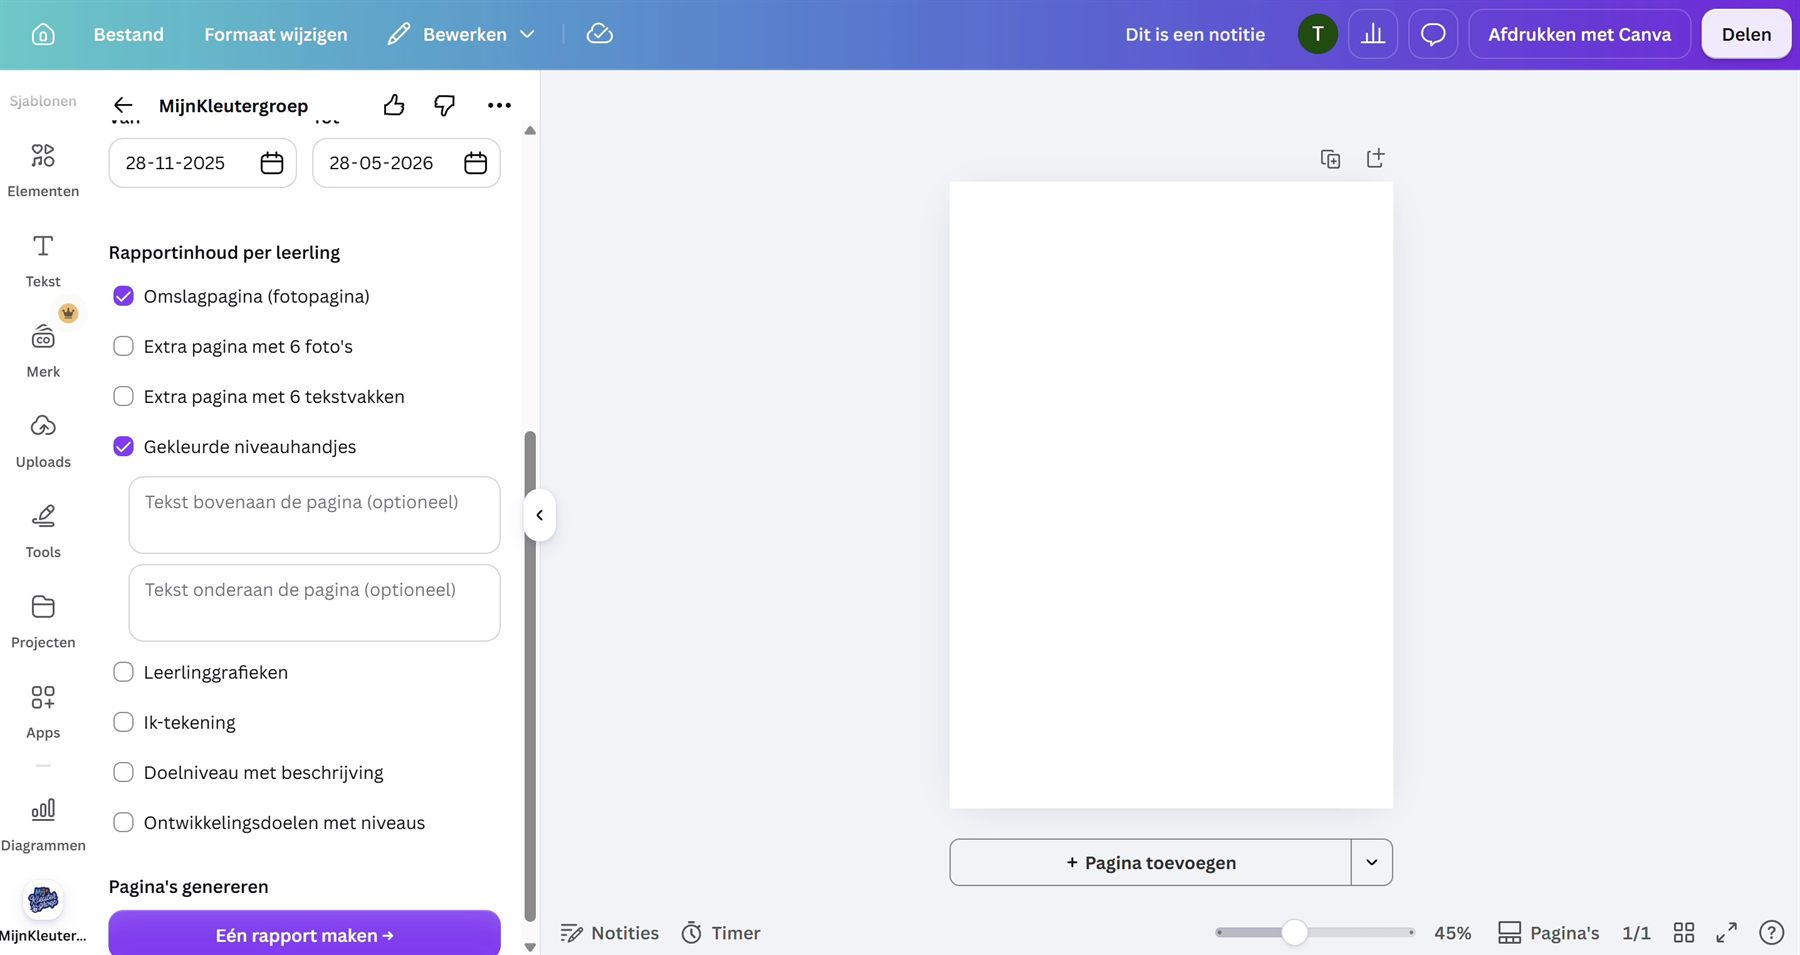Duplicate page icon above canvas

(1330, 158)
